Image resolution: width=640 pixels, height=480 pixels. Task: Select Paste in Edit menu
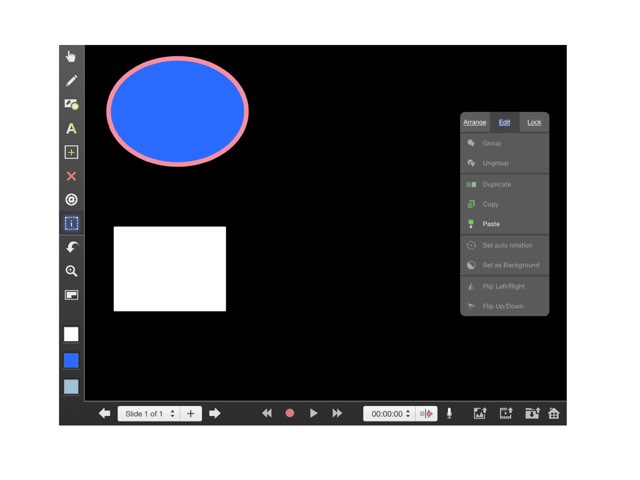pyautogui.click(x=504, y=224)
